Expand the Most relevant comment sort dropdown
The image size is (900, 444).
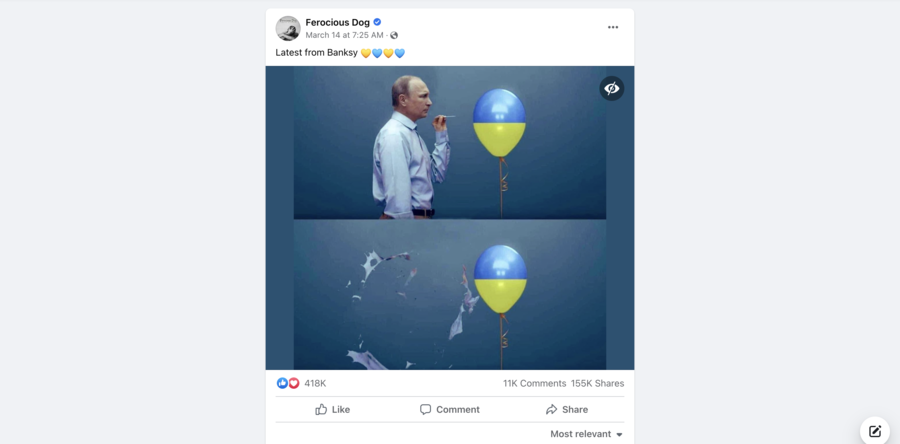(587, 434)
